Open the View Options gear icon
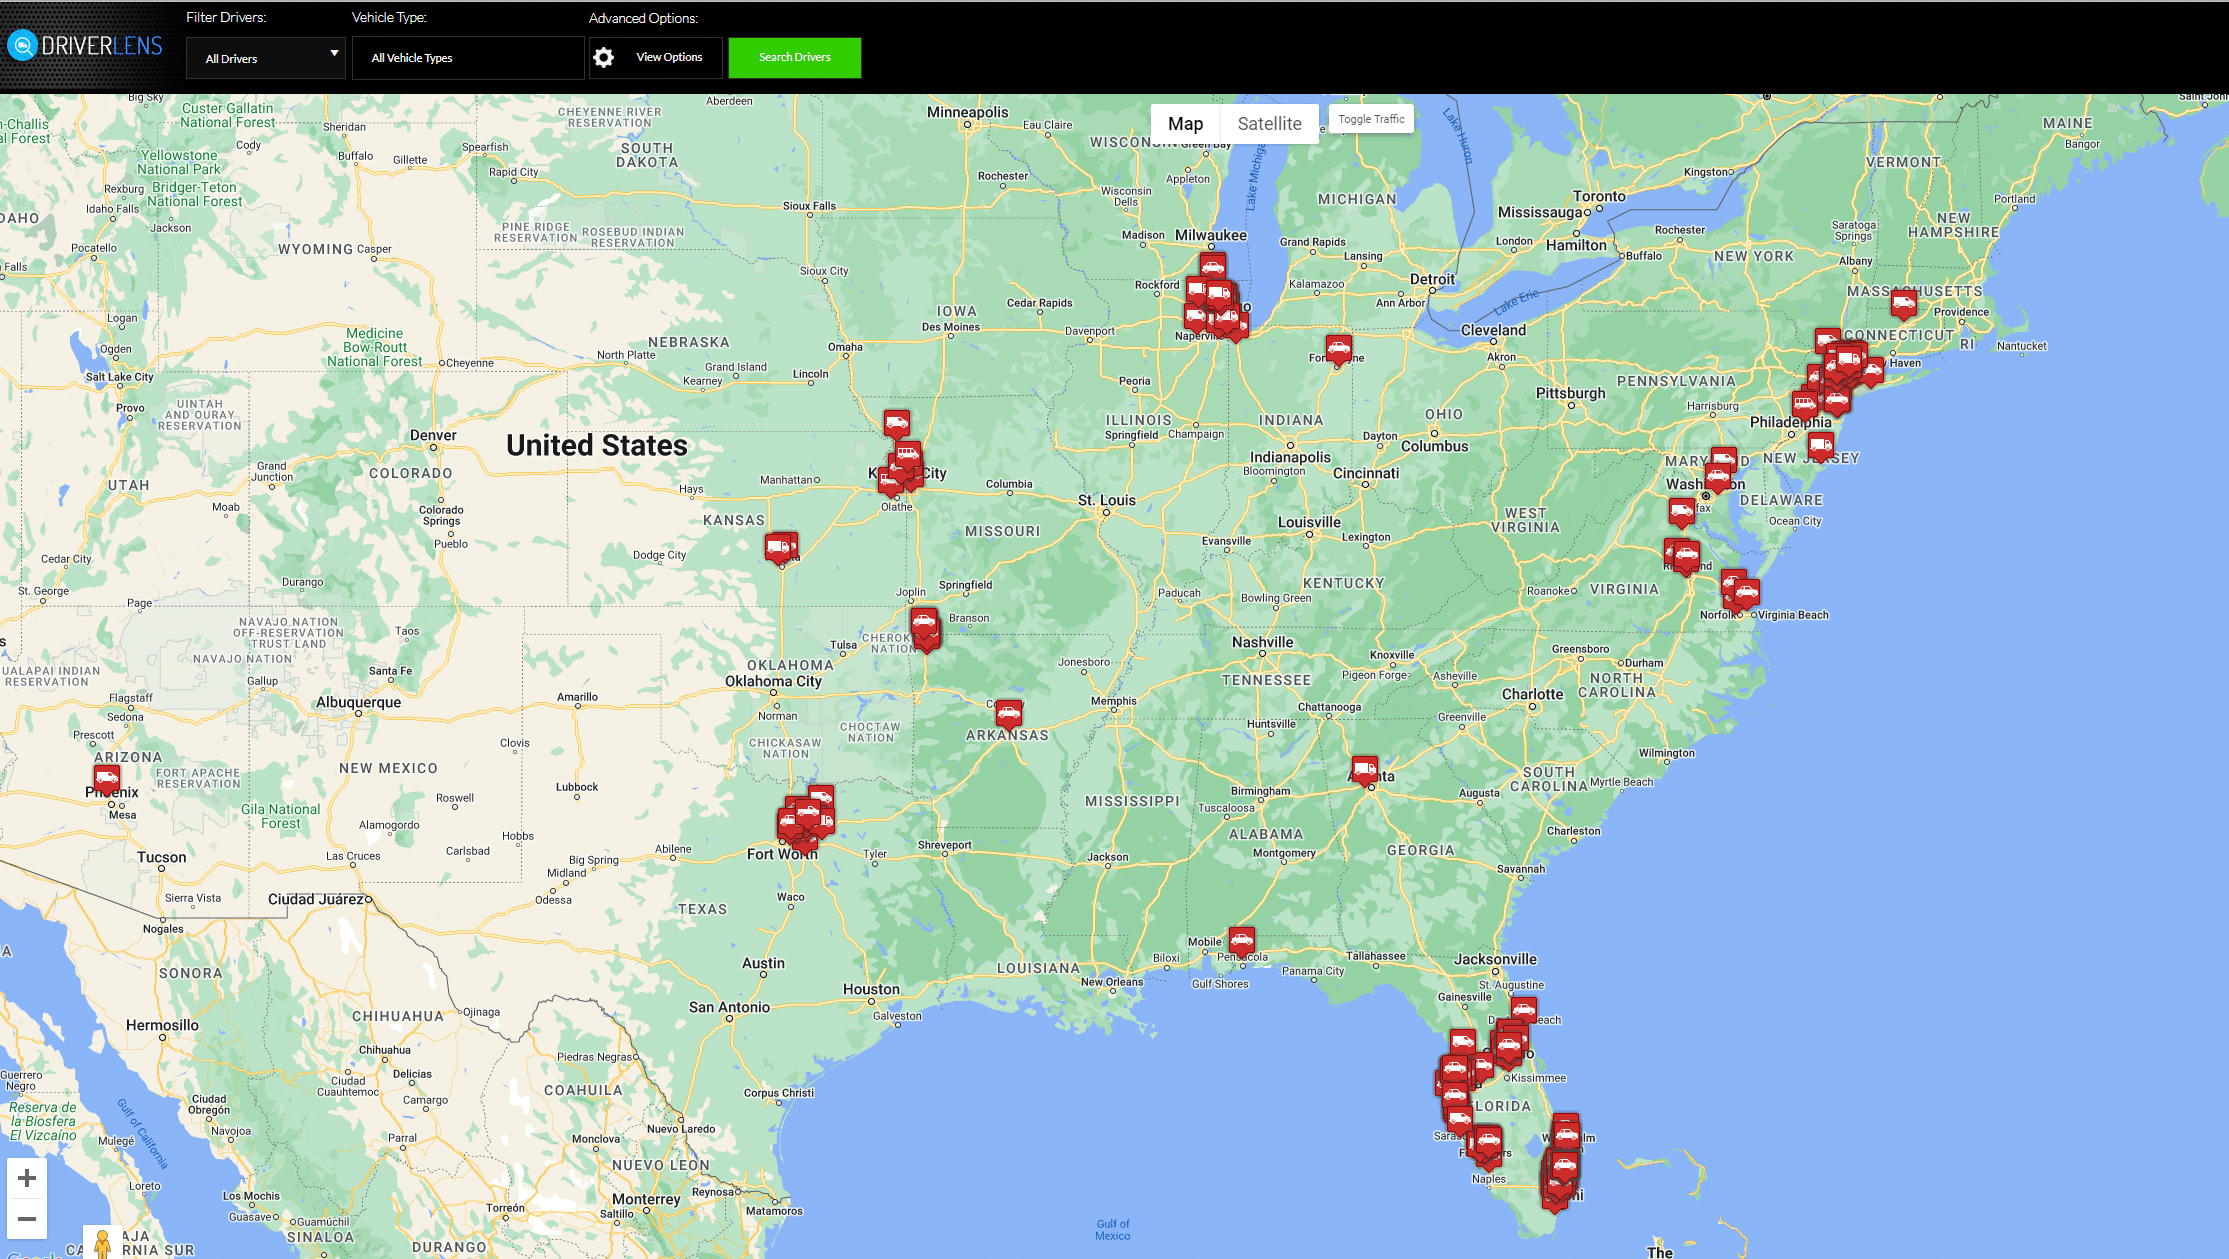 [x=603, y=57]
